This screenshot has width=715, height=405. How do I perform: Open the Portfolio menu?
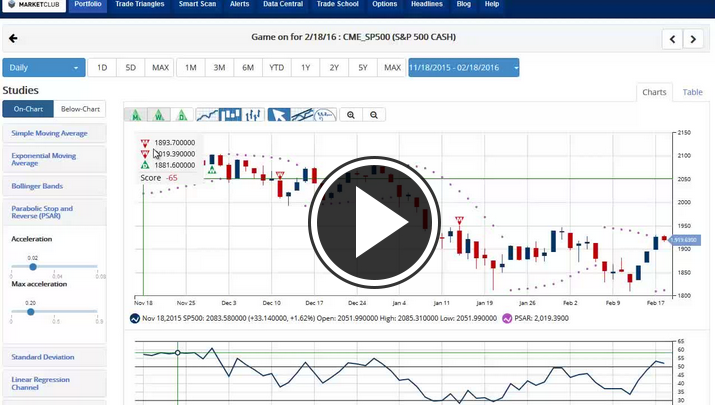pyautogui.click(x=88, y=5)
